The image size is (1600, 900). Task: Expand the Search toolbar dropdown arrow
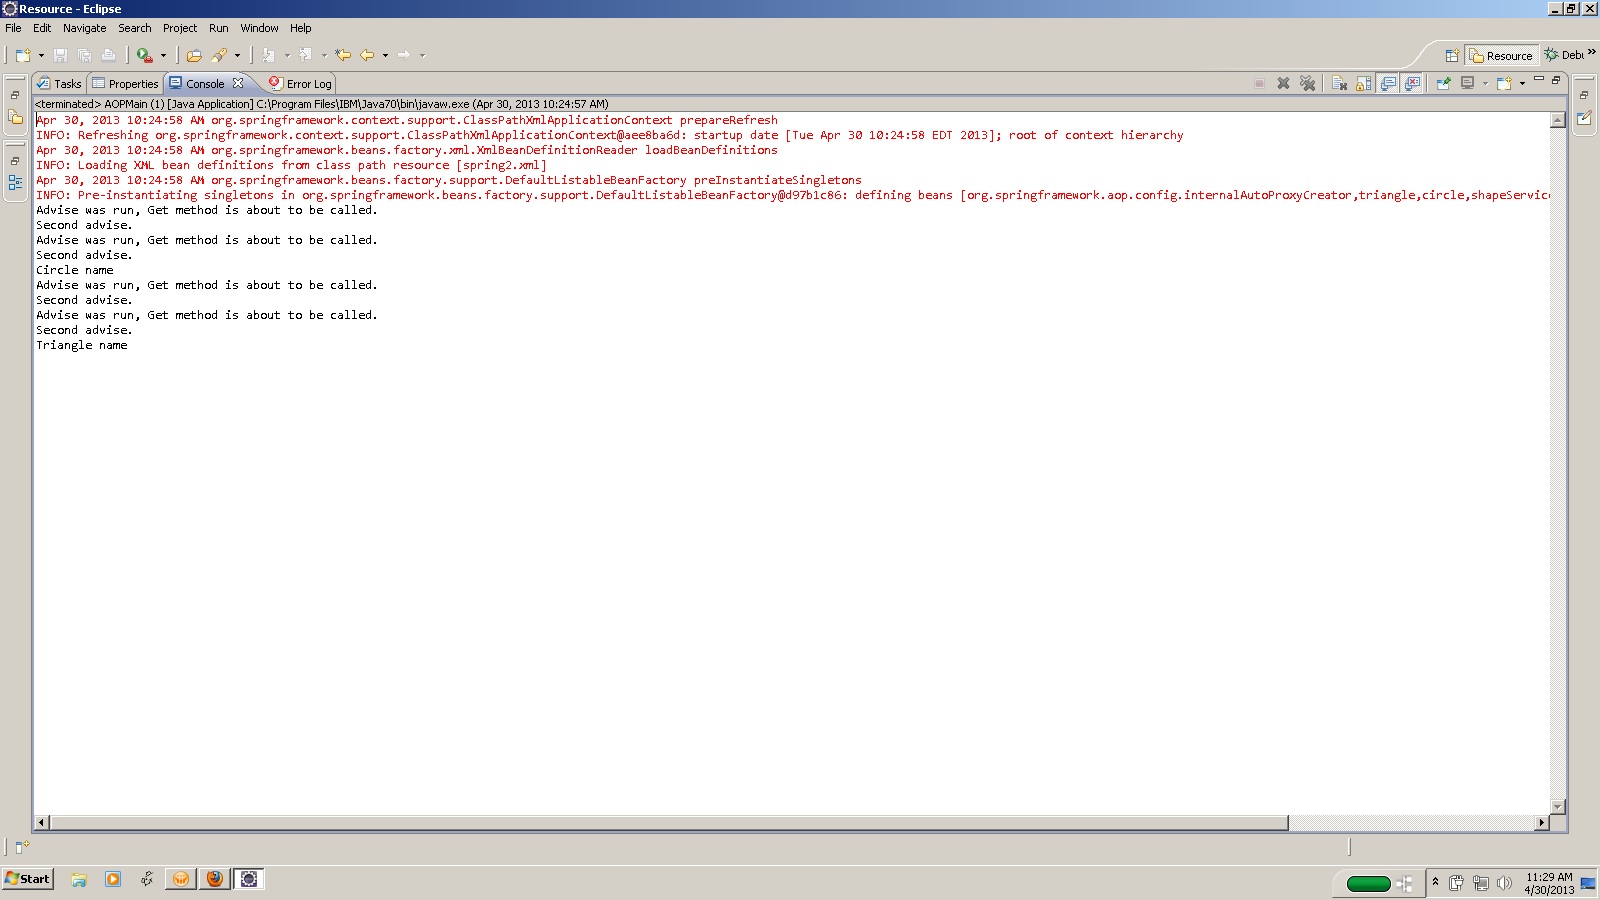coord(238,55)
